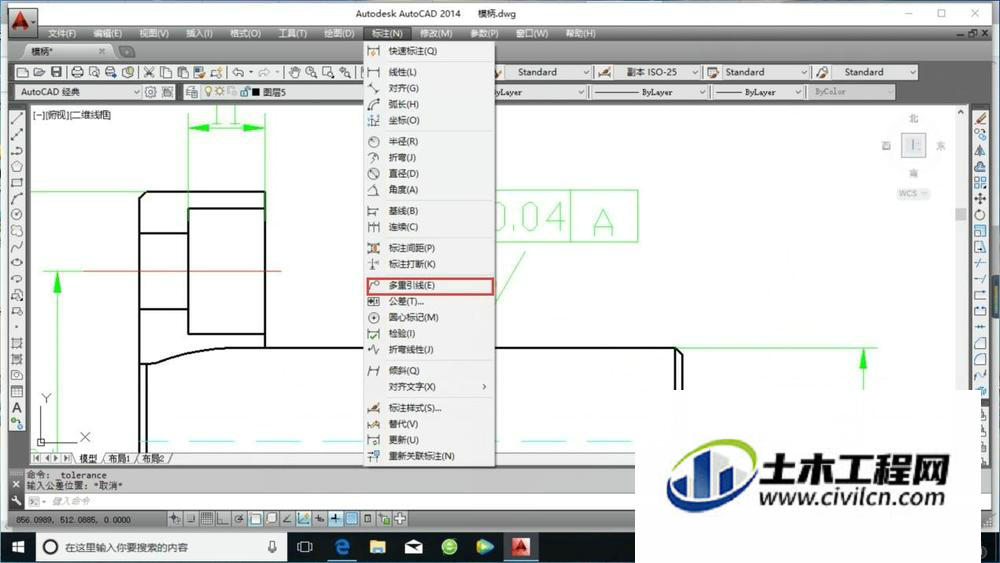
Task: Choose 标注样式(S)... entry
Action: click(429, 407)
